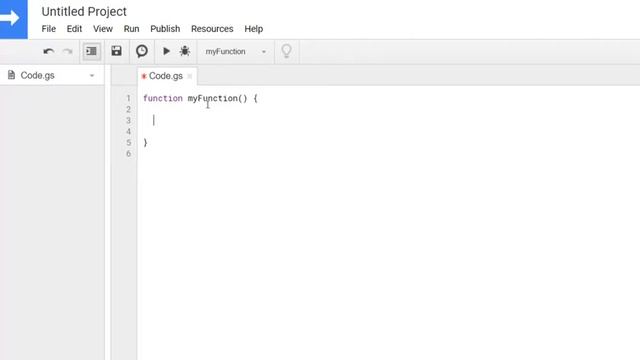
Task: Open the View menu
Action: pos(103,29)
